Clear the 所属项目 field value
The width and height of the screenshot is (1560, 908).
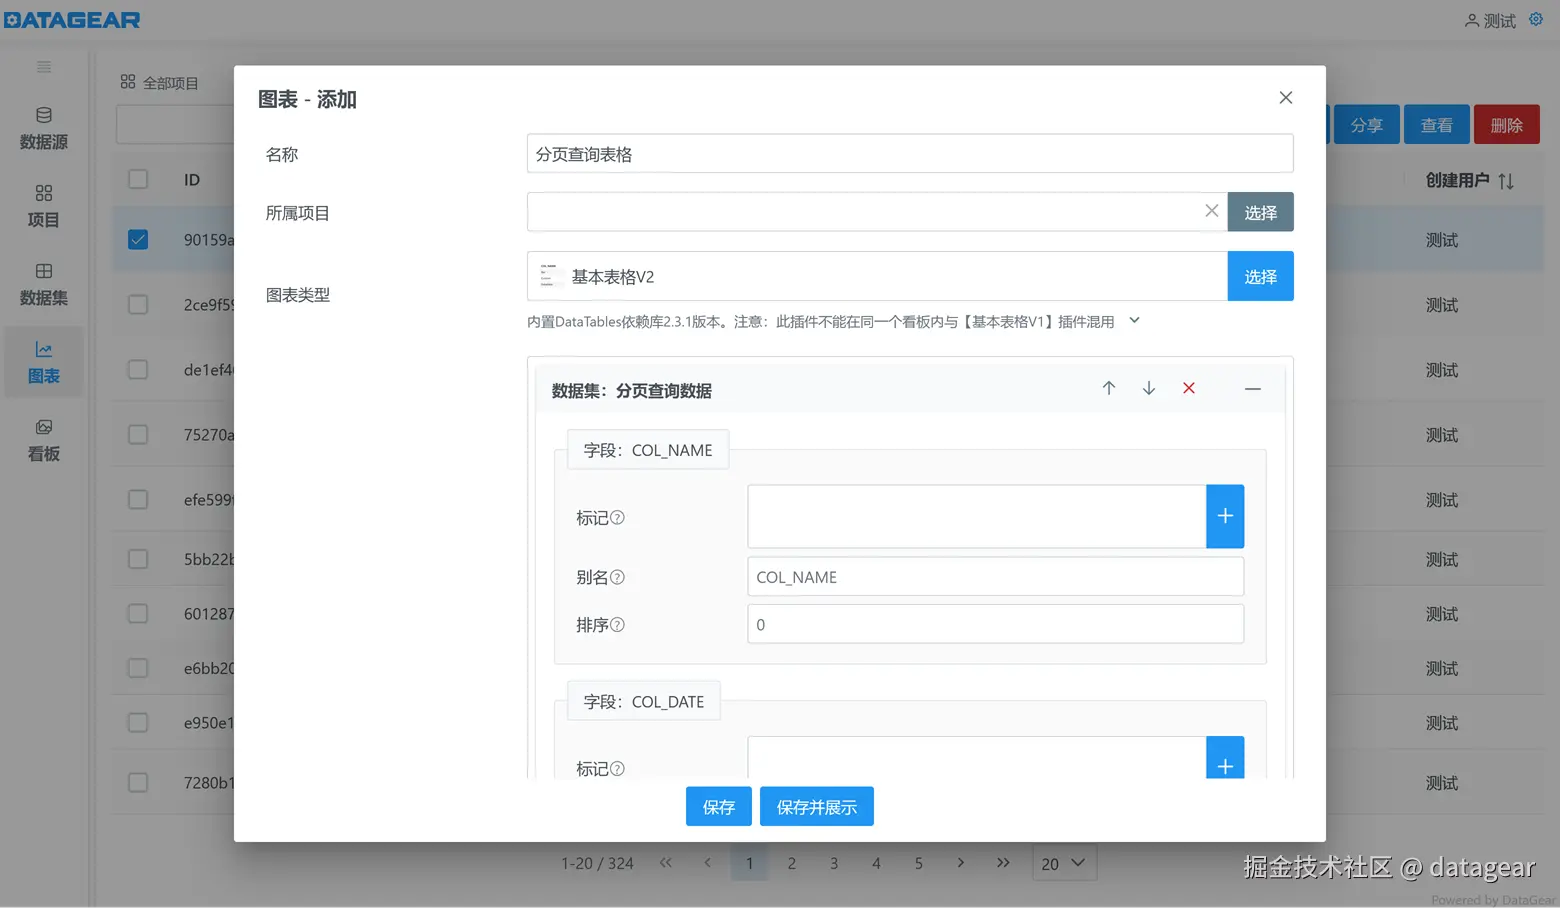point(1211,211)
